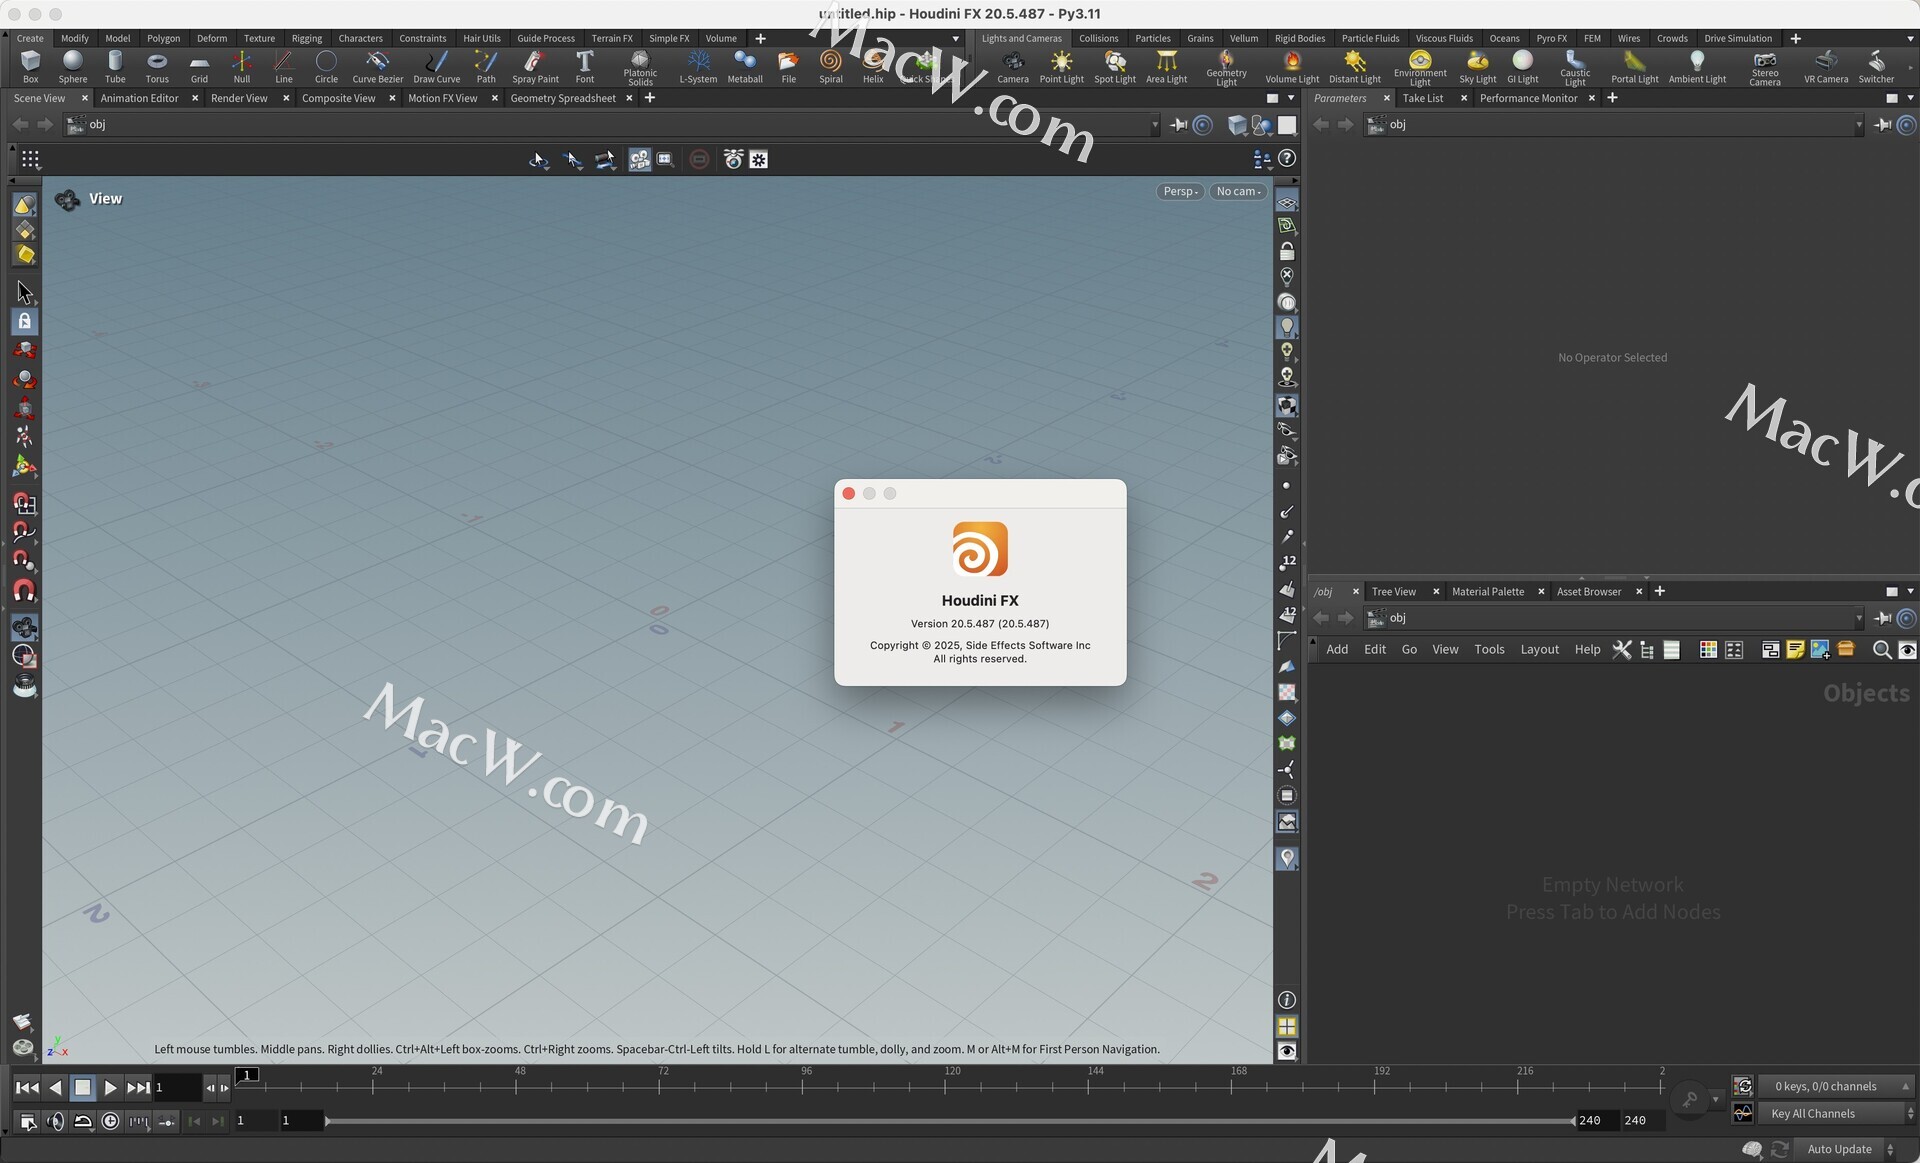Screen dimensions: 1920x1163
Task: Toggle Key All Channels option
Action: 1812,1113
